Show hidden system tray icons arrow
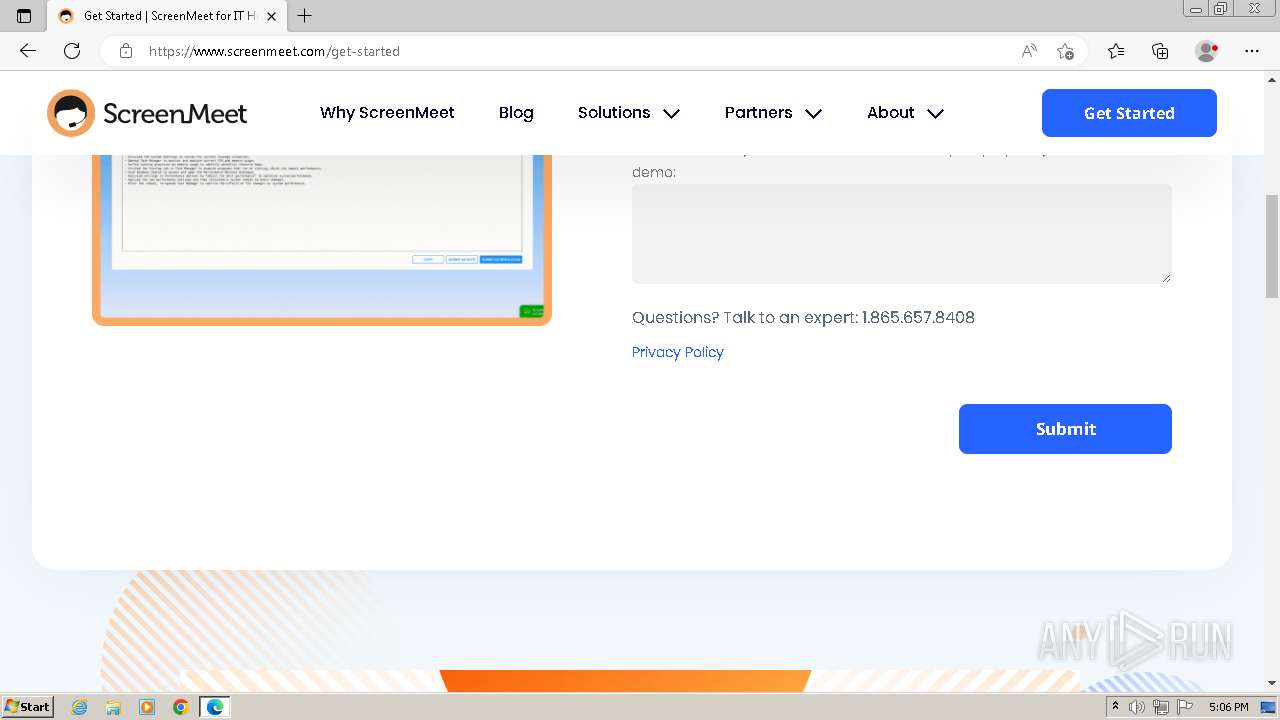 click(x=1116, y=707)
